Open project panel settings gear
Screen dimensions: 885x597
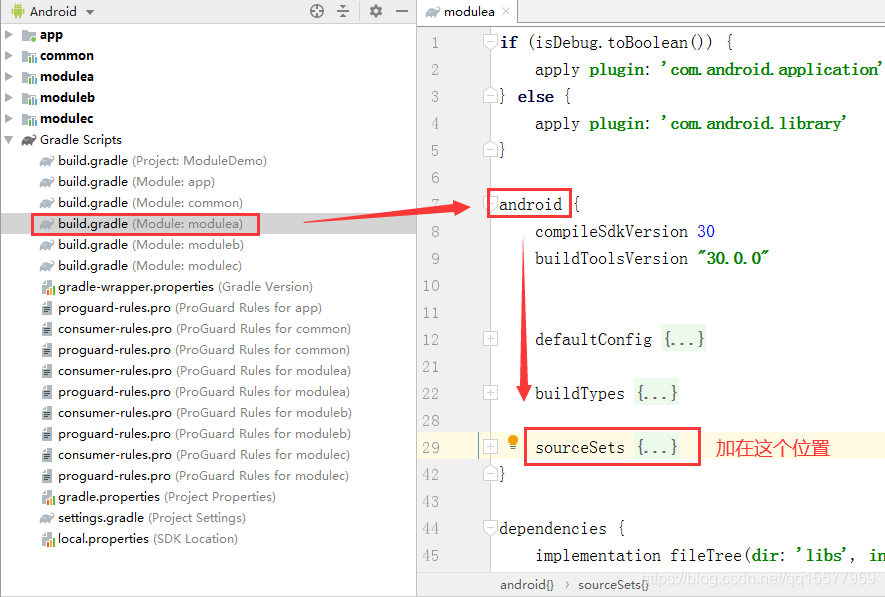[376, 11]
